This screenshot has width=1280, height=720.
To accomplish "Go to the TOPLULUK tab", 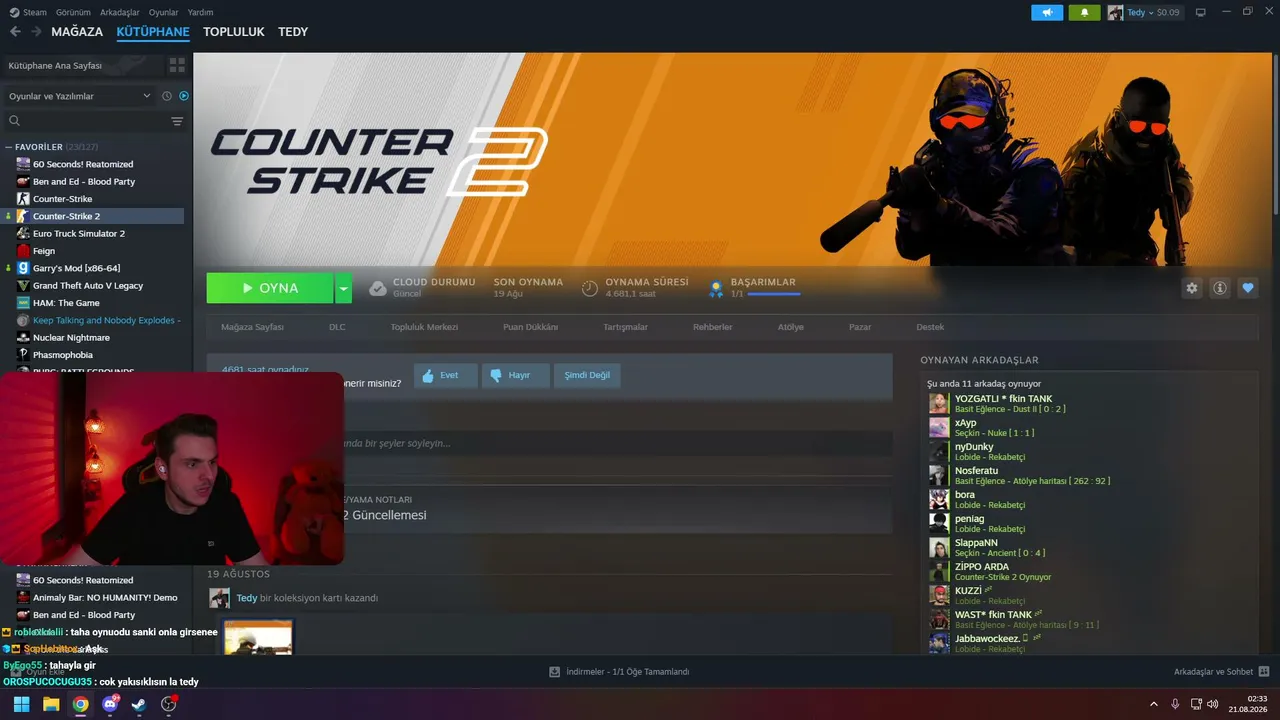I will click(x=234, y=32).
